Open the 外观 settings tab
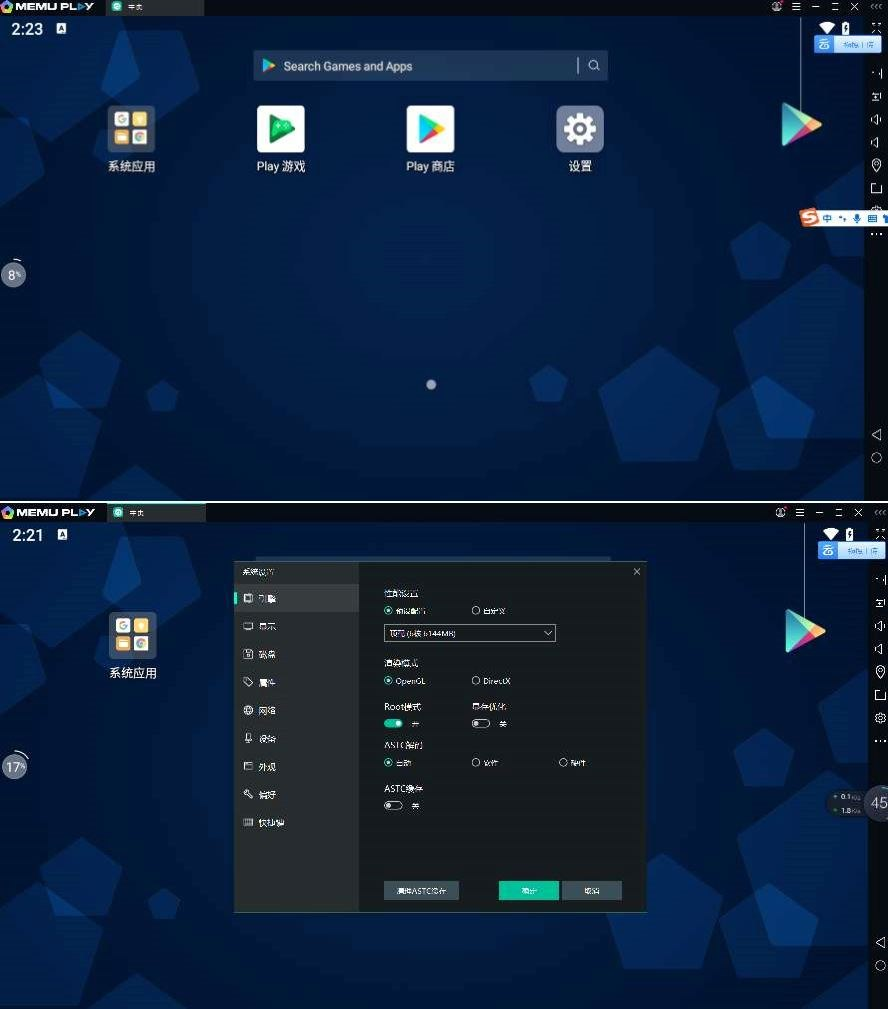This screenshot has height=1009, width=888. coord(266,766)
